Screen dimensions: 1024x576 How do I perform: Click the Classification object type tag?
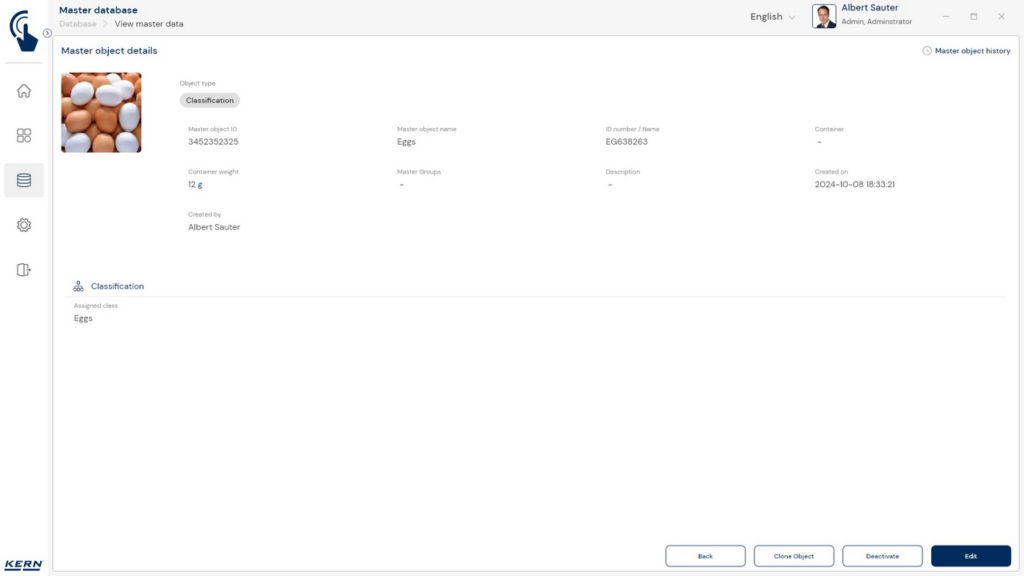(210, 100)
